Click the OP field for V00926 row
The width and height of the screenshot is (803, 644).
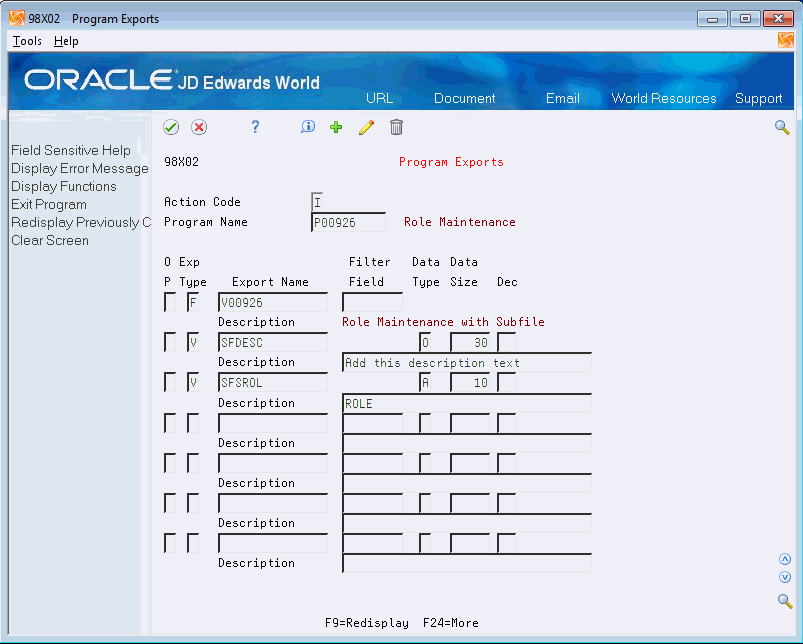pyautogui.click(x=170, y=302)
